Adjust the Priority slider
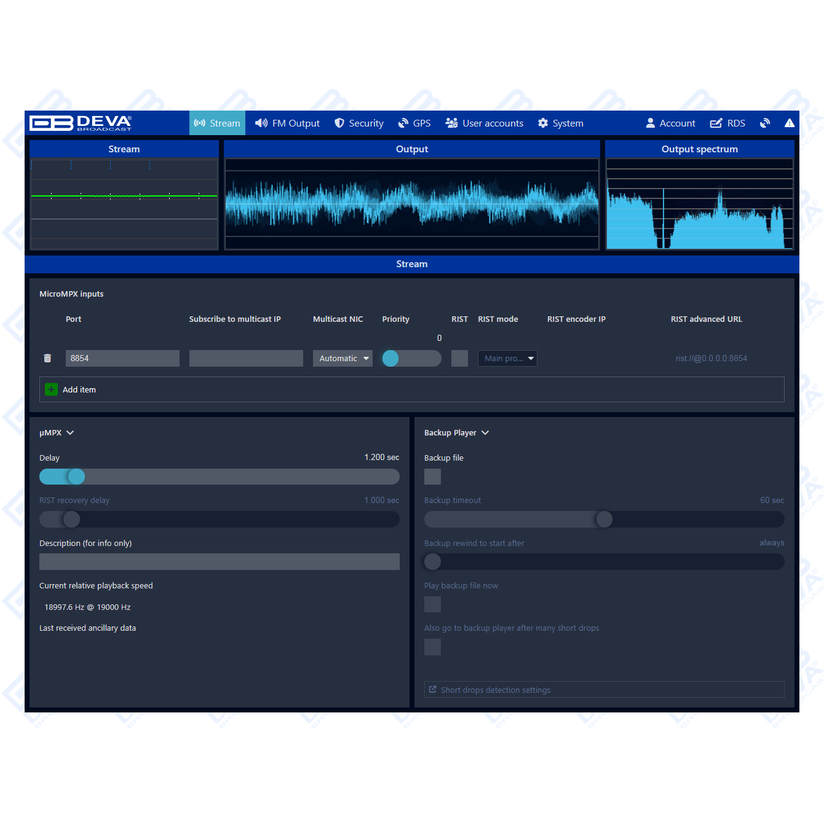824x824 pixels. [411, 358]
